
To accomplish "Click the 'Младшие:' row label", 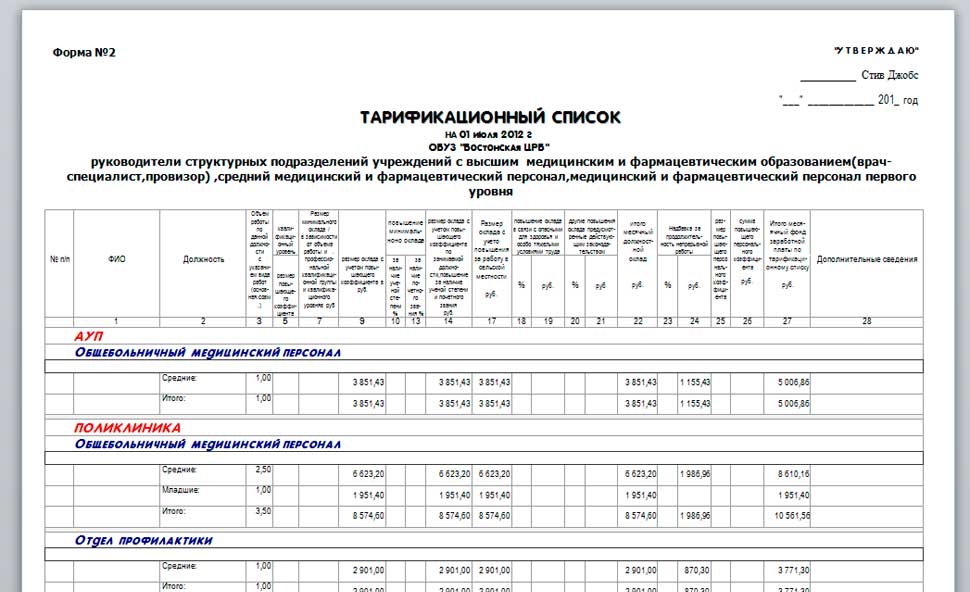I will tap(181, 490).
